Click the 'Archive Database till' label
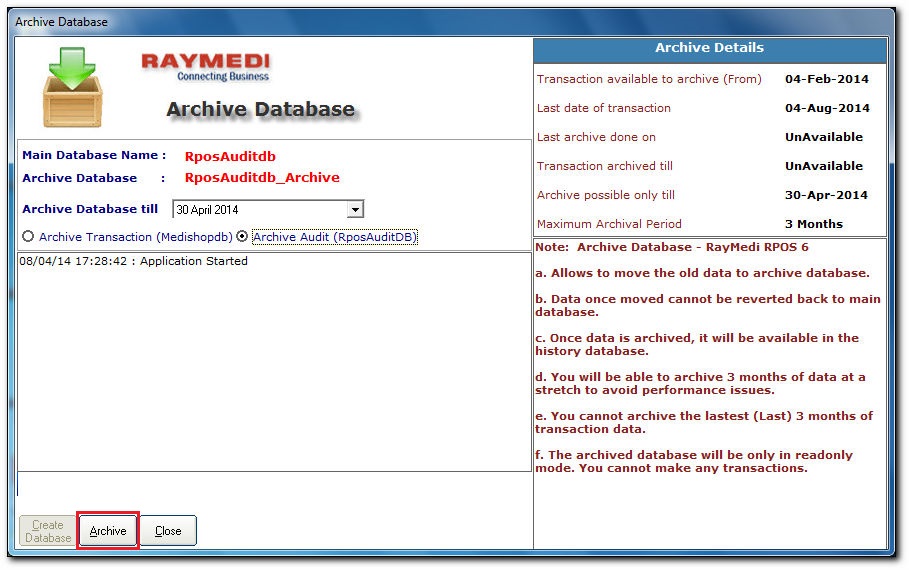 pyautogui.click(x=90, y=209)
